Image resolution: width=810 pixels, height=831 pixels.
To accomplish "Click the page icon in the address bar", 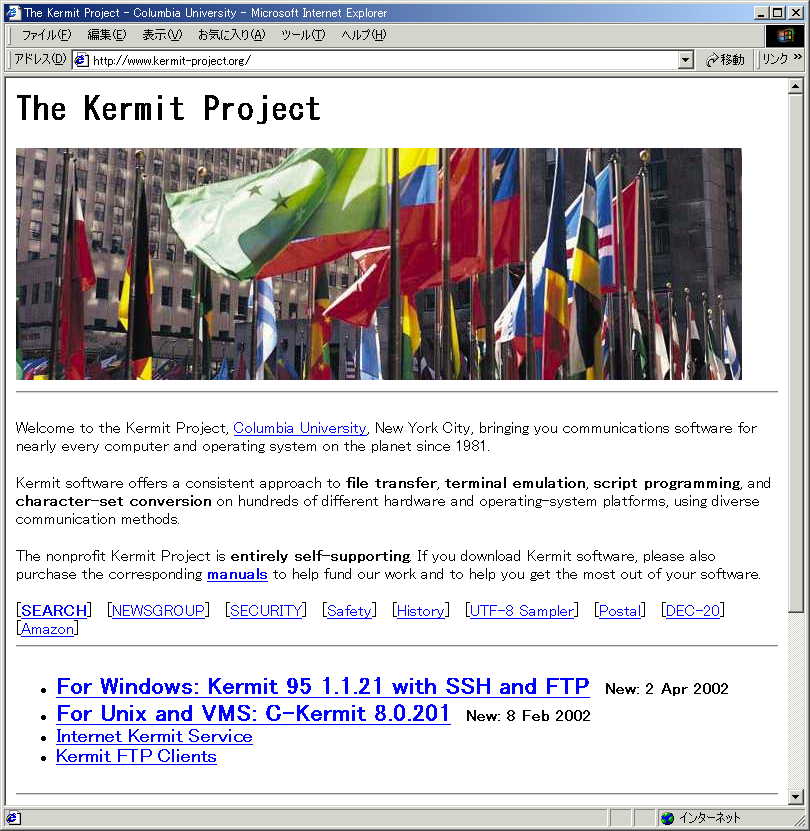I will pyautogui.click(x=81, y=60).
